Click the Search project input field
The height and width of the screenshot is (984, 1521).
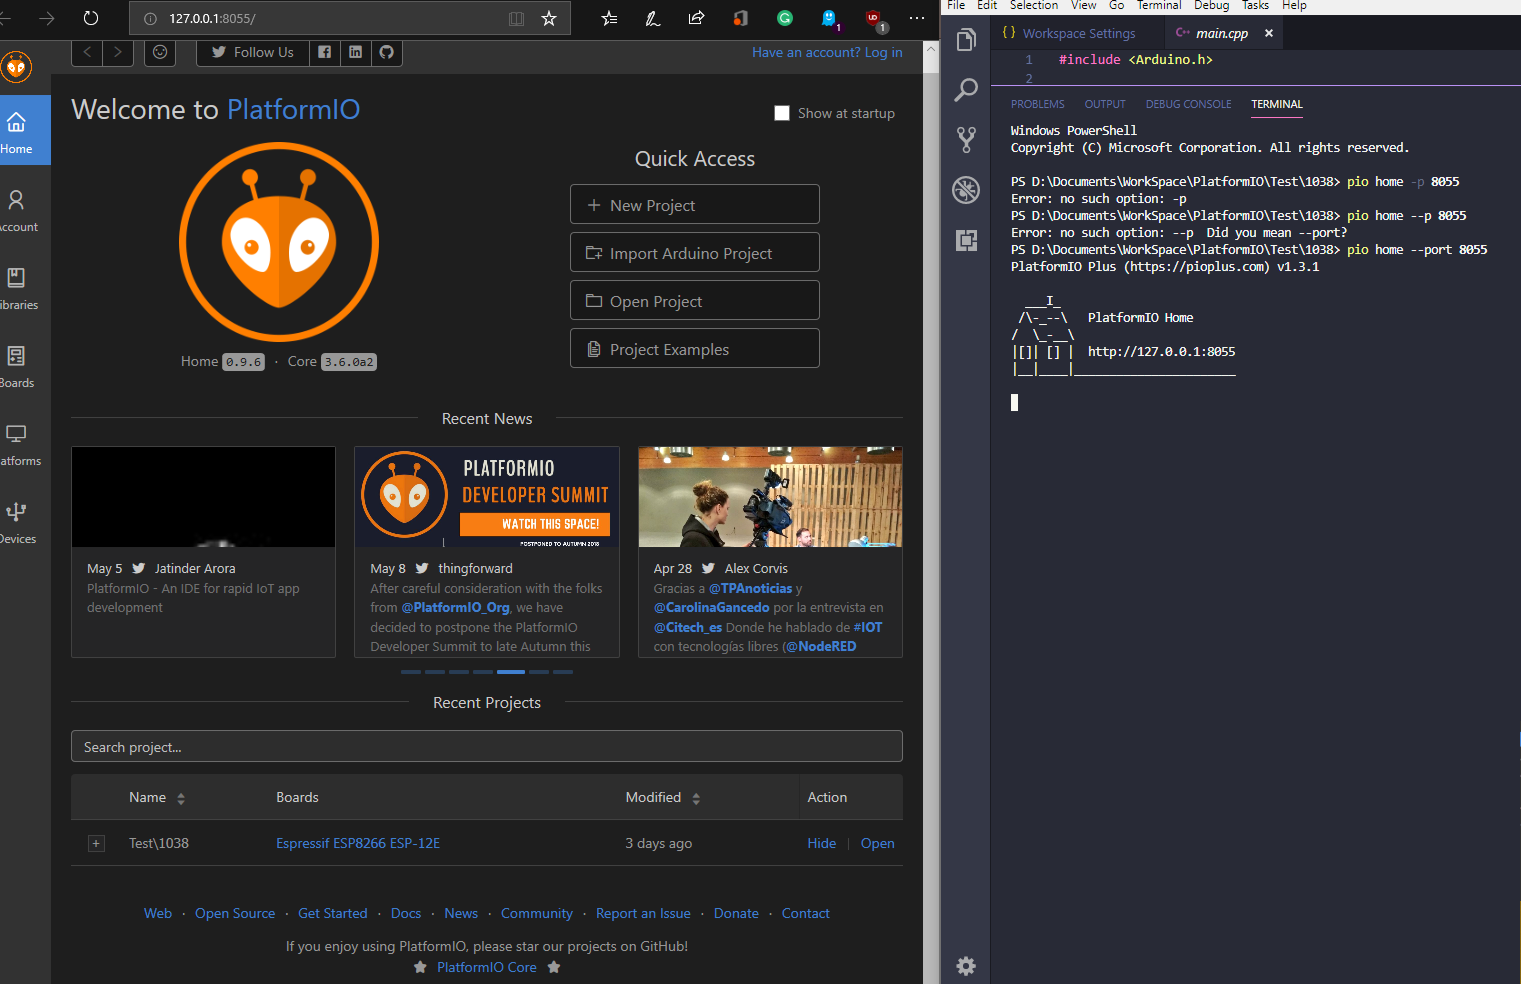[x=486, y=746]
